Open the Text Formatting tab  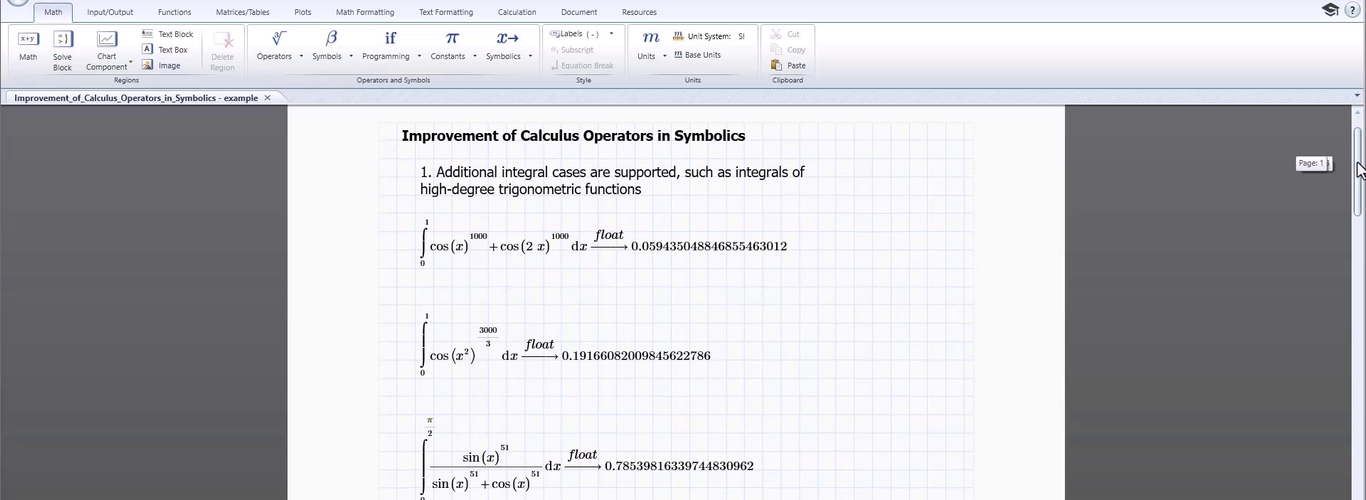coord(446,12)
